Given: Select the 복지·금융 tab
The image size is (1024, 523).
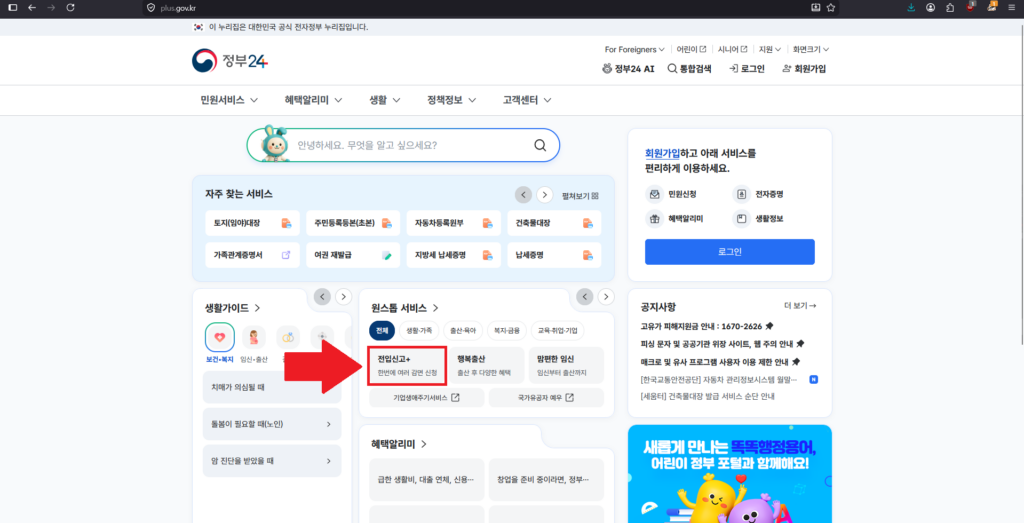Looking at the screenshot, I should pyautogui.click(x=507, y=330).
